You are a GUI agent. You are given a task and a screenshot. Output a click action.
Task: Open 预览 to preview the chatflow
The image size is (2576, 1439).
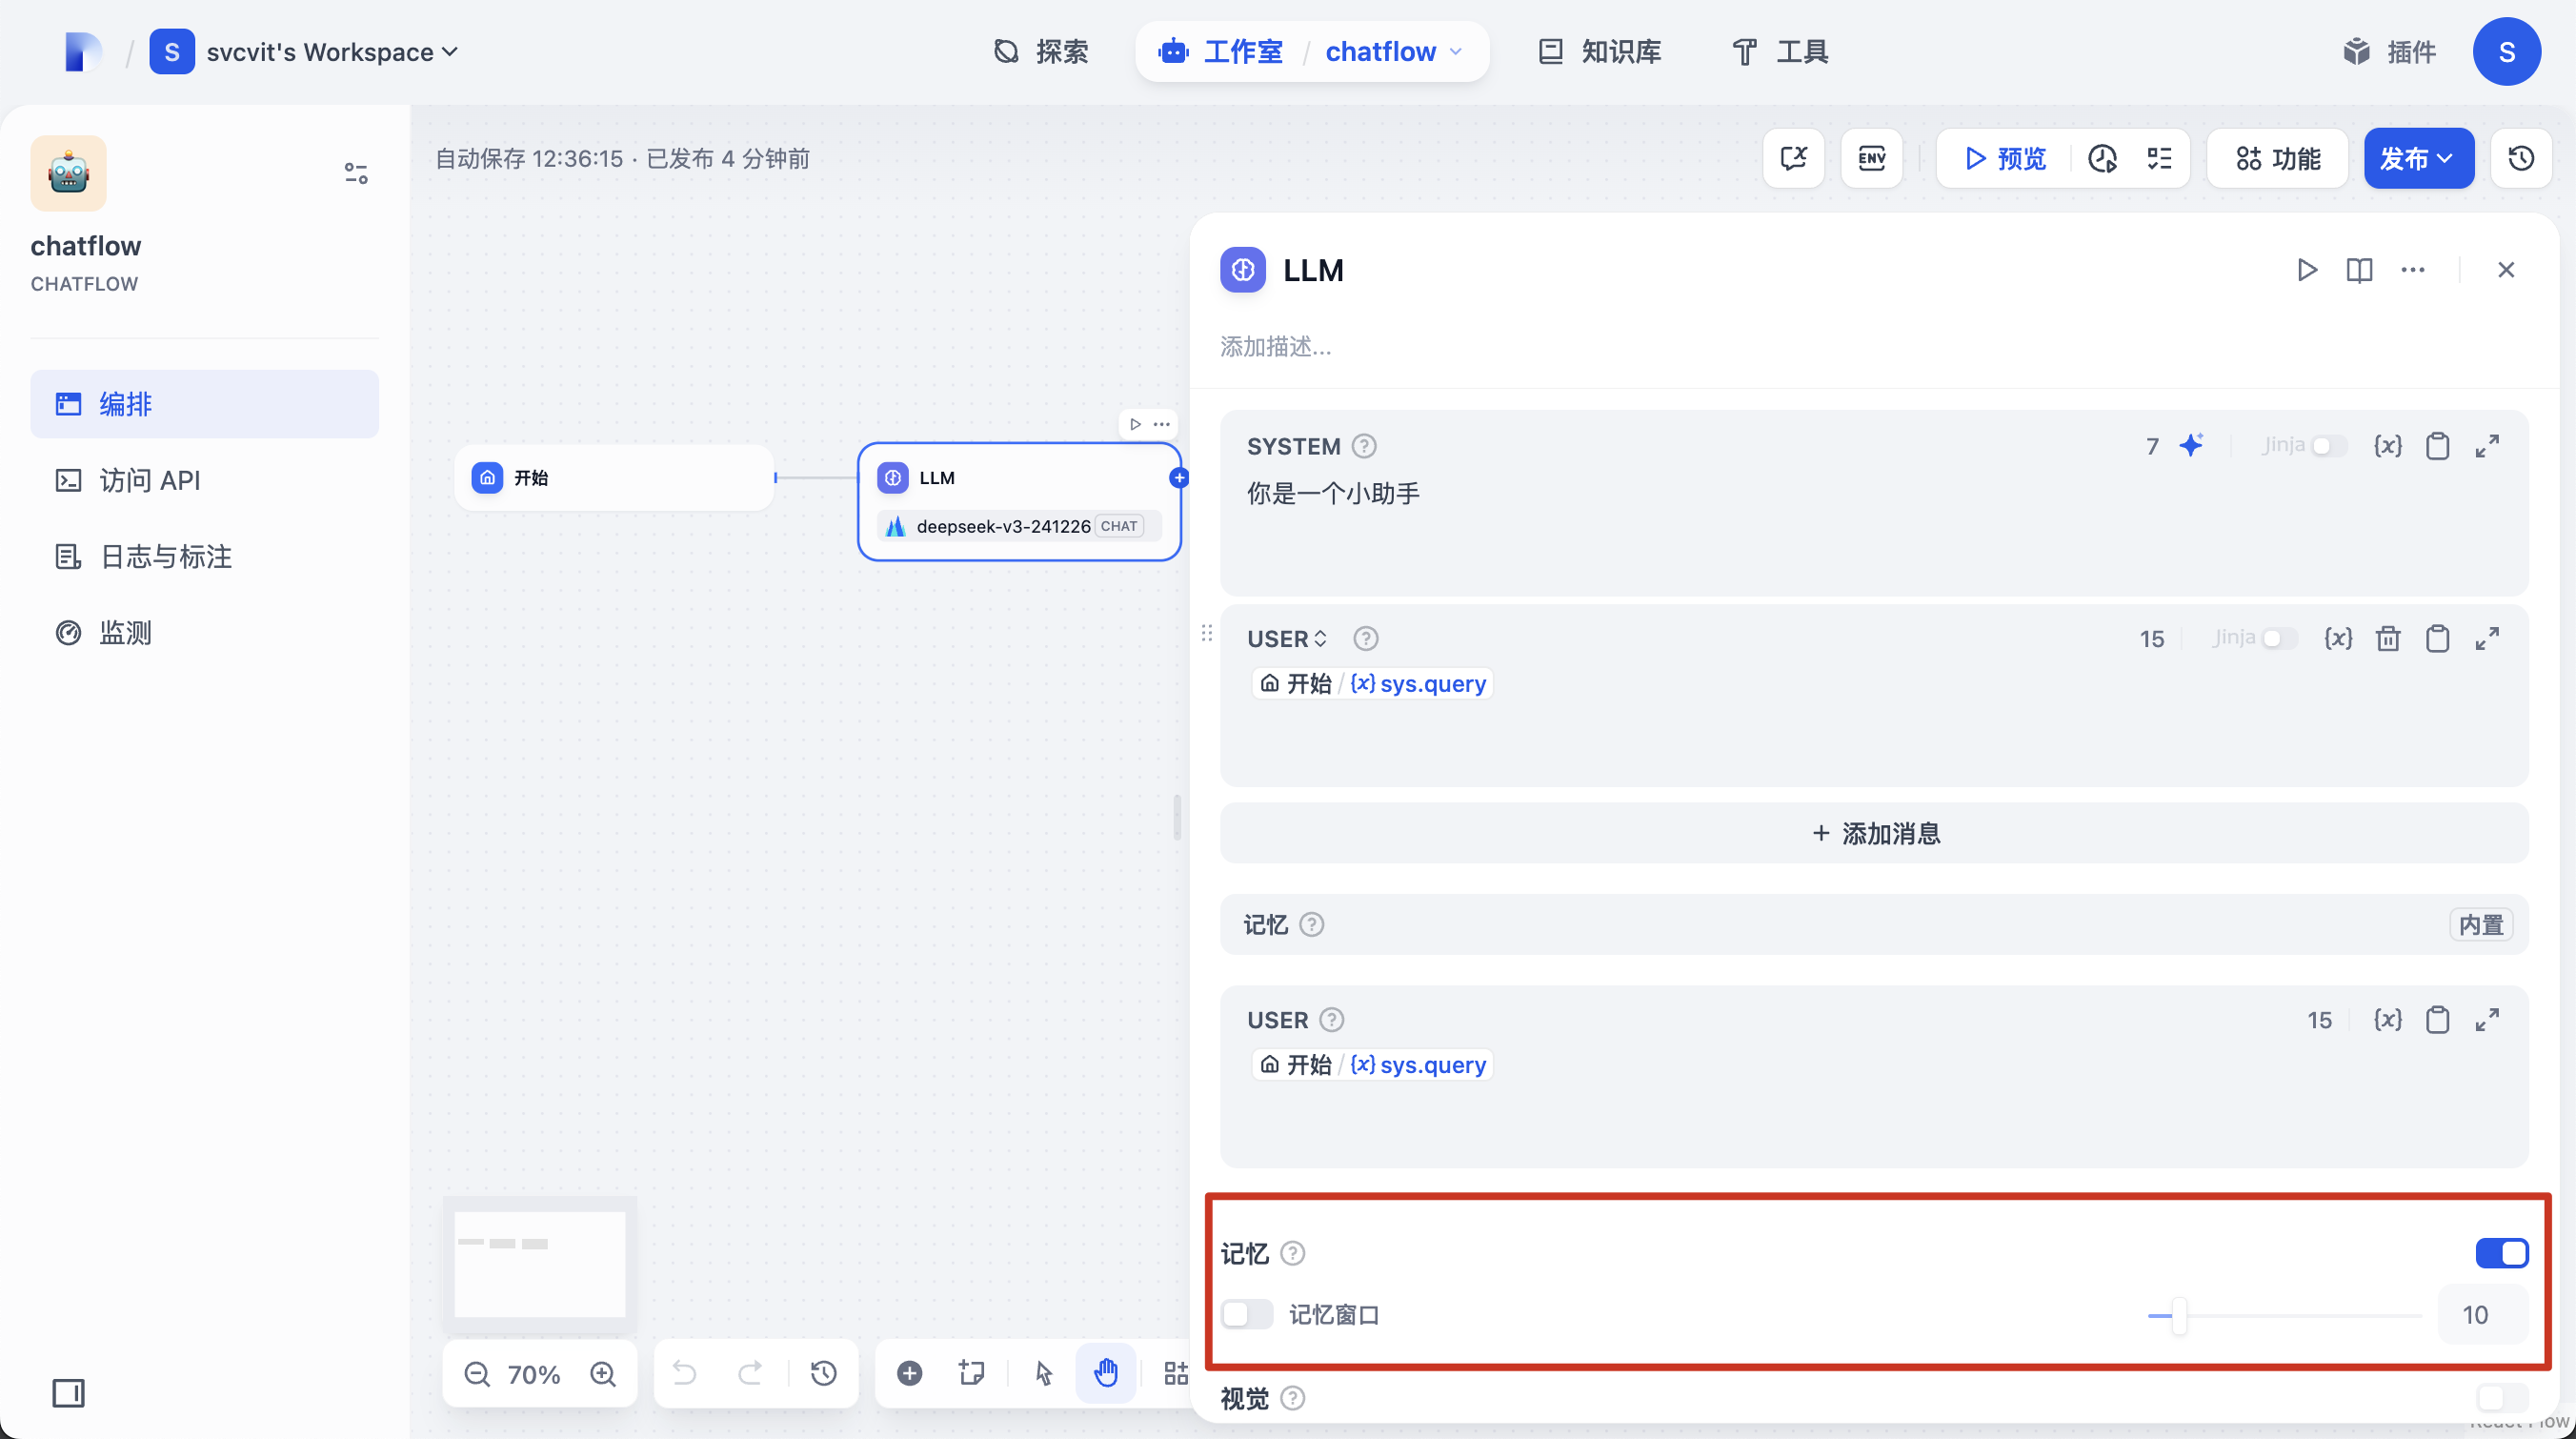pos(2003,158)
